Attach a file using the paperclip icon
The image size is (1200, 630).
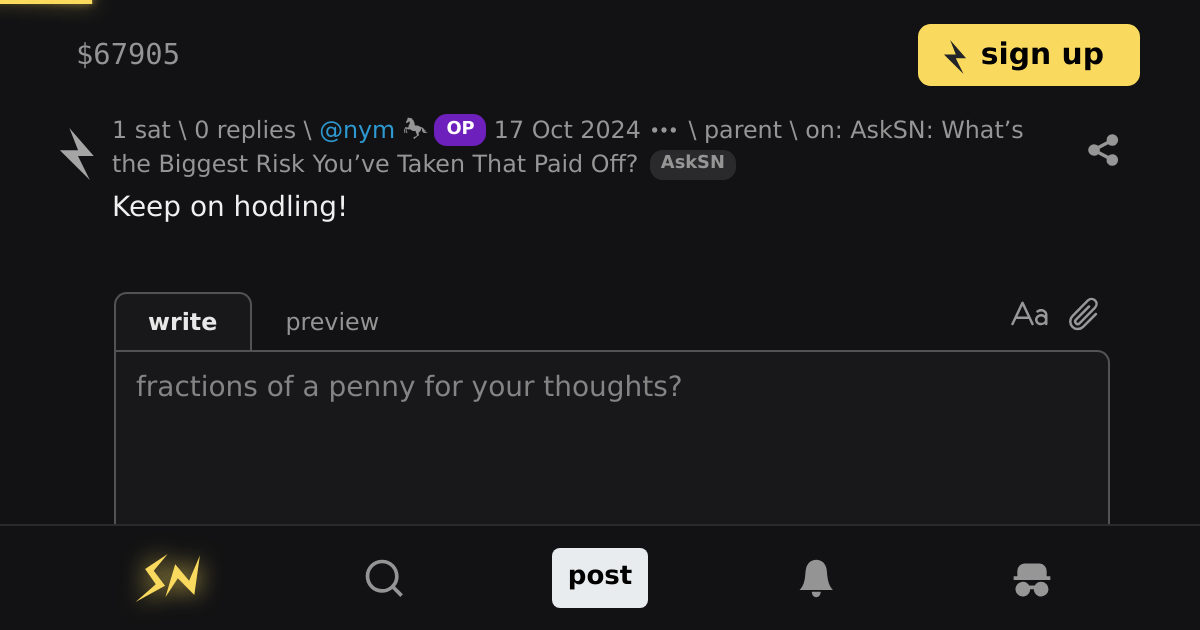coord(1083,314)
